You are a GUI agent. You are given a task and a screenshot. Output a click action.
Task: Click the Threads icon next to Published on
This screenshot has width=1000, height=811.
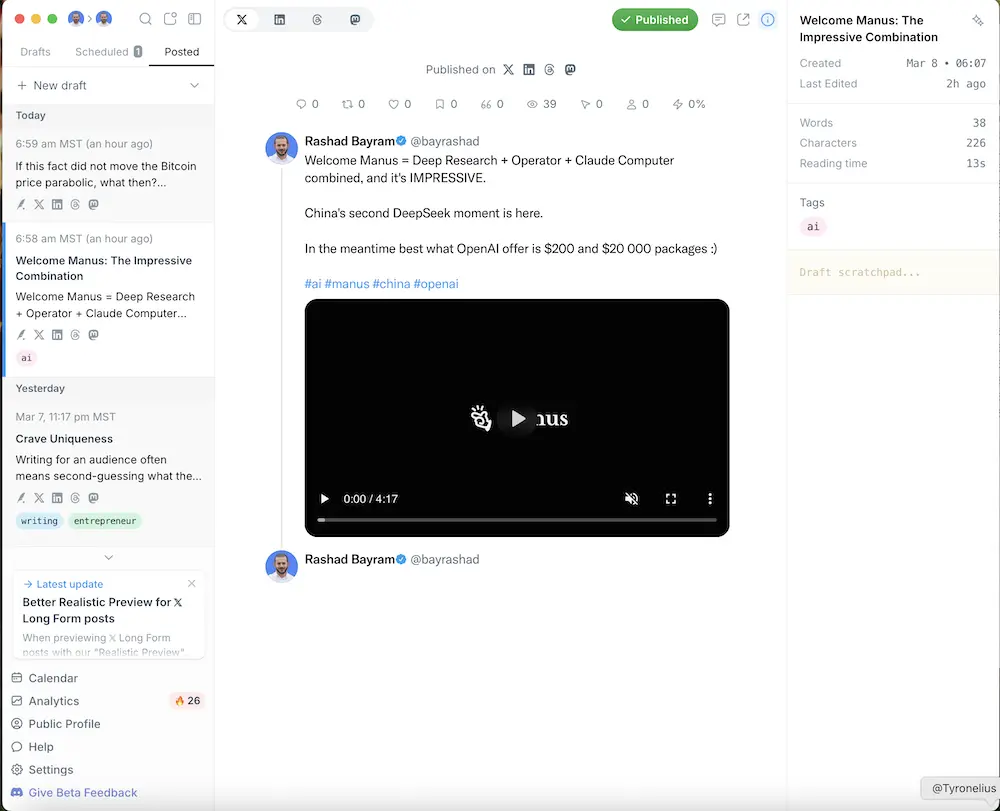click(549, 69)
